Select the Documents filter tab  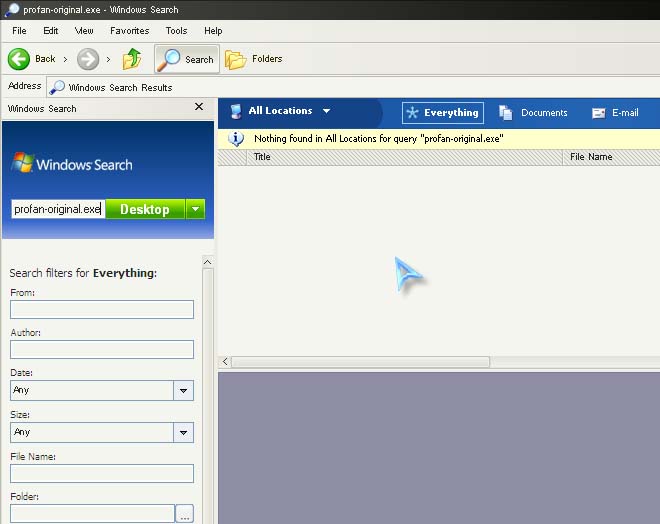click(533, 113)
